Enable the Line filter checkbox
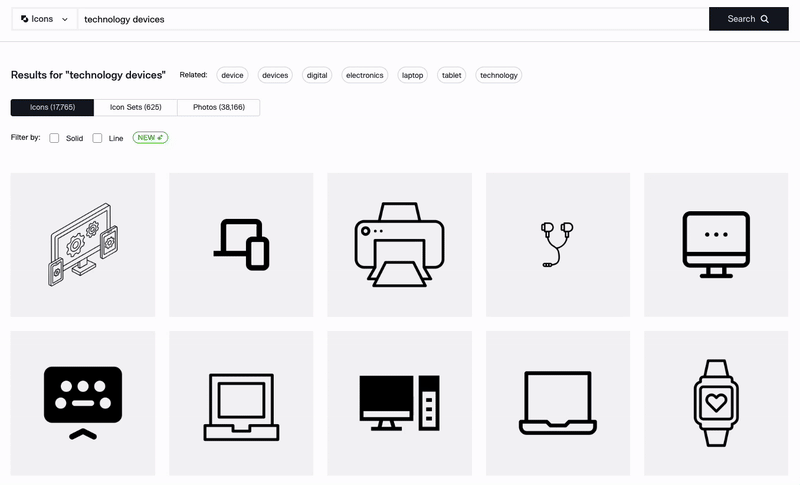This screenshot has height=485, width=800. (x=97, y=138)
